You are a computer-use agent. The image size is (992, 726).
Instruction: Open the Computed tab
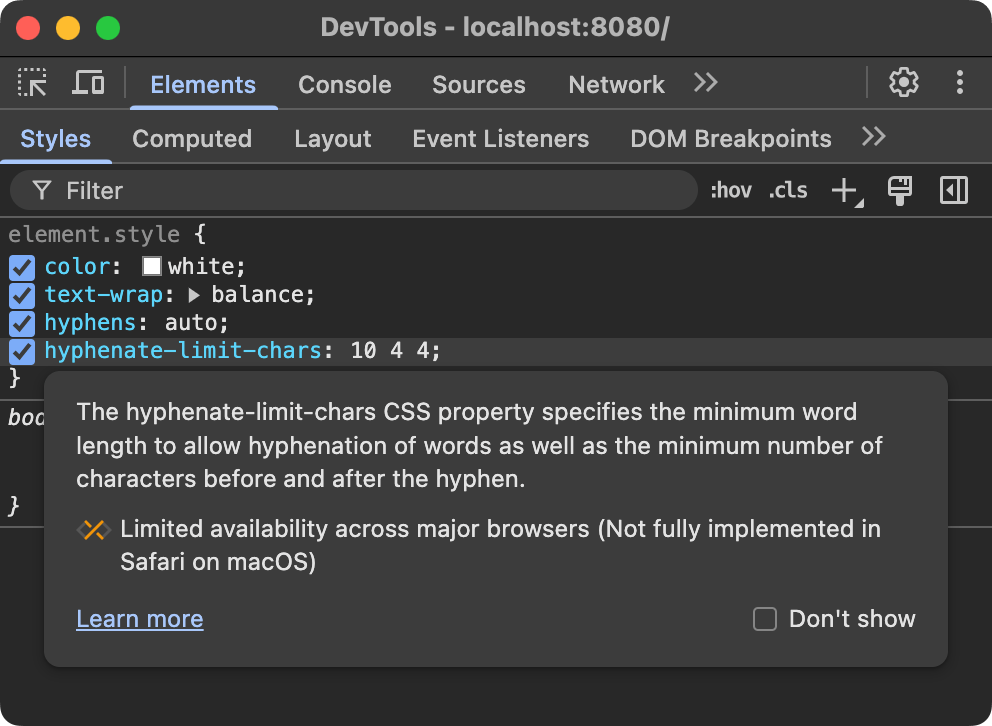pos(192,138)
